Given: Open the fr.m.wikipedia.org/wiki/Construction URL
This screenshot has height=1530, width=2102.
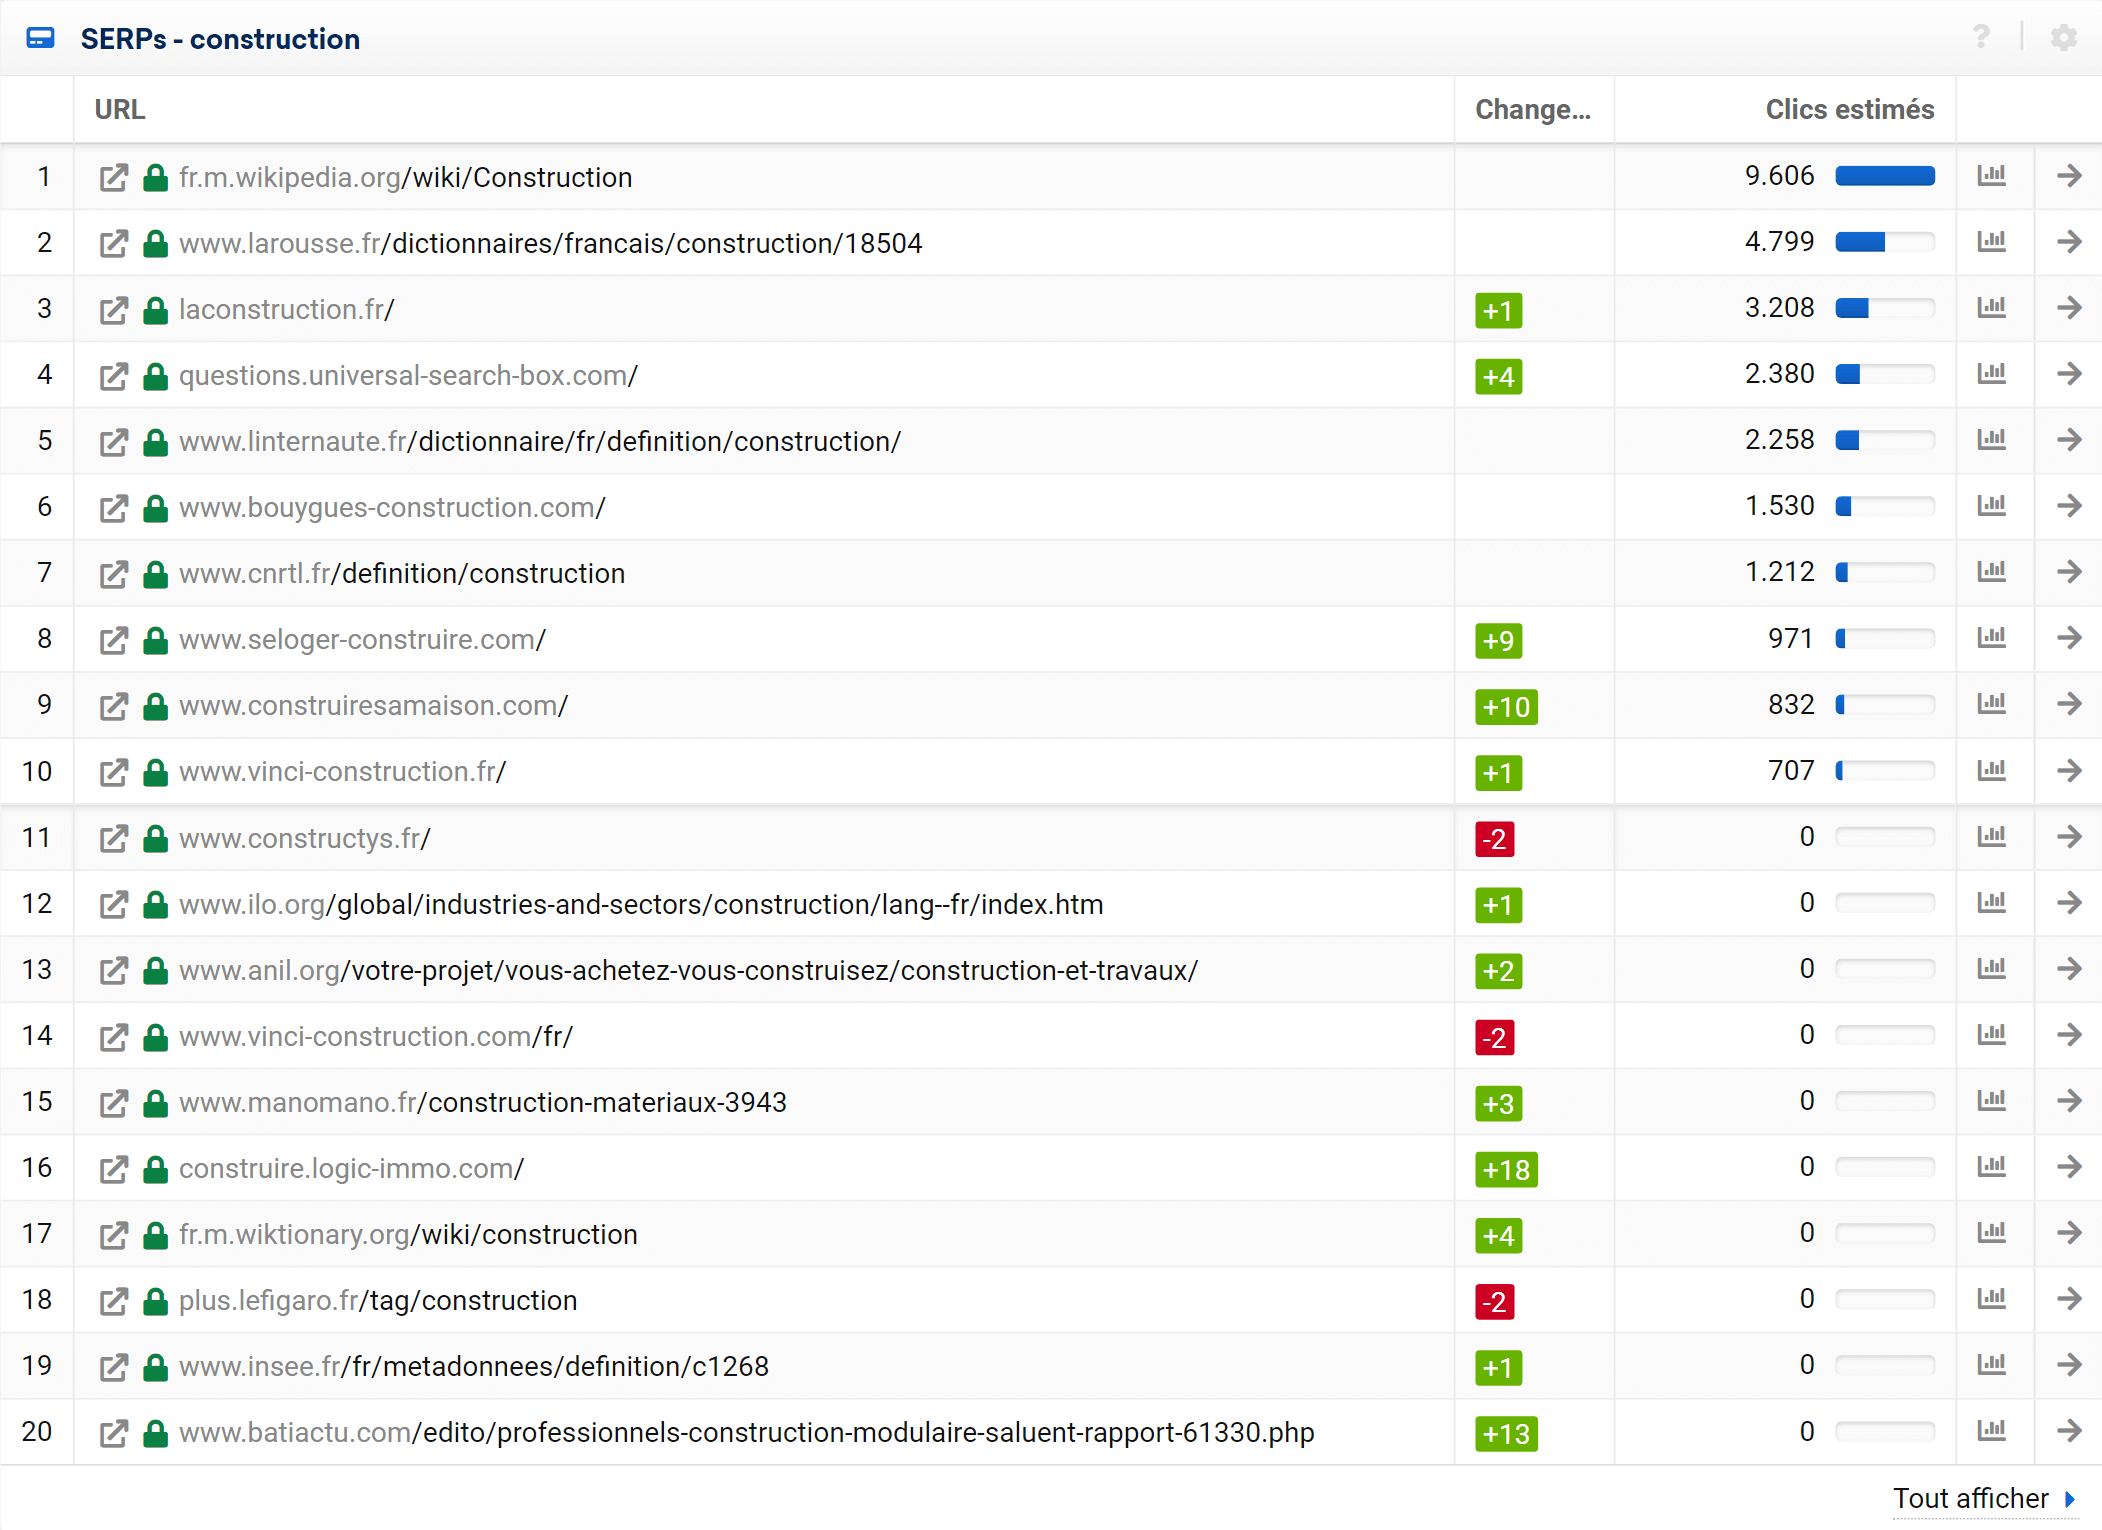Looking at the screenshot, I should pos(405,177).
